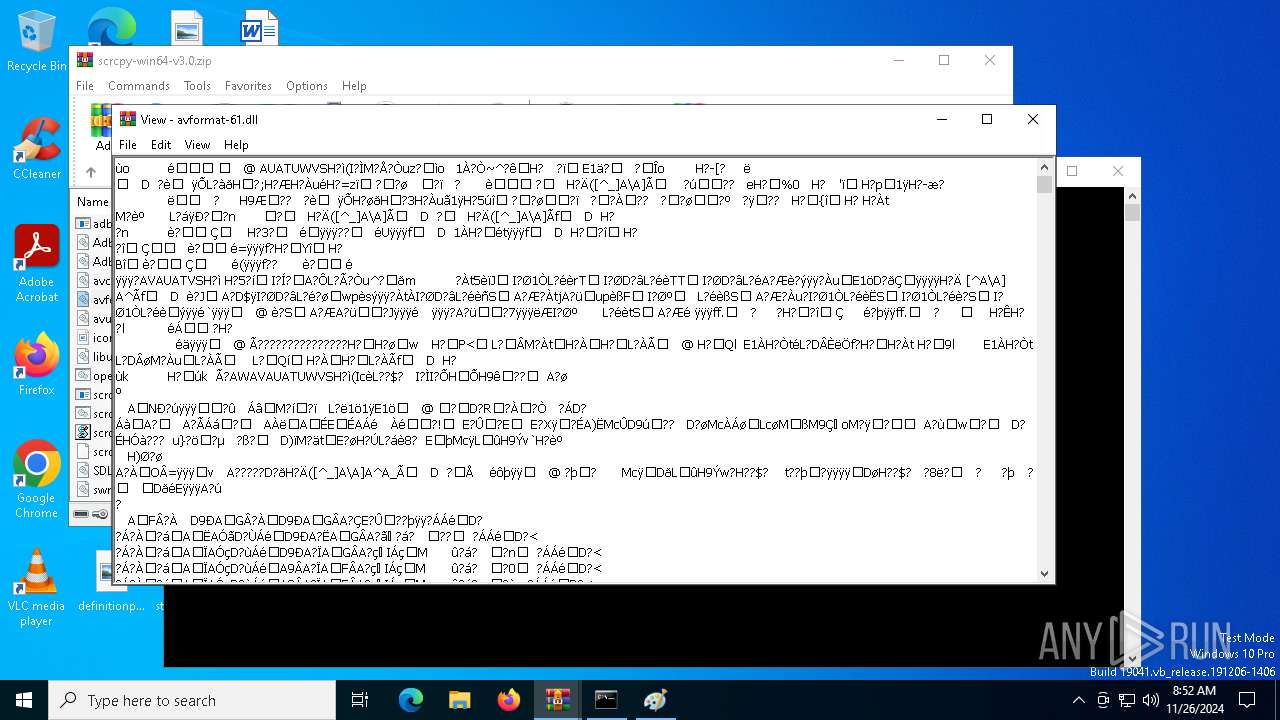
Task: Select the highlighted avf file entry
Action: (94, 299)
